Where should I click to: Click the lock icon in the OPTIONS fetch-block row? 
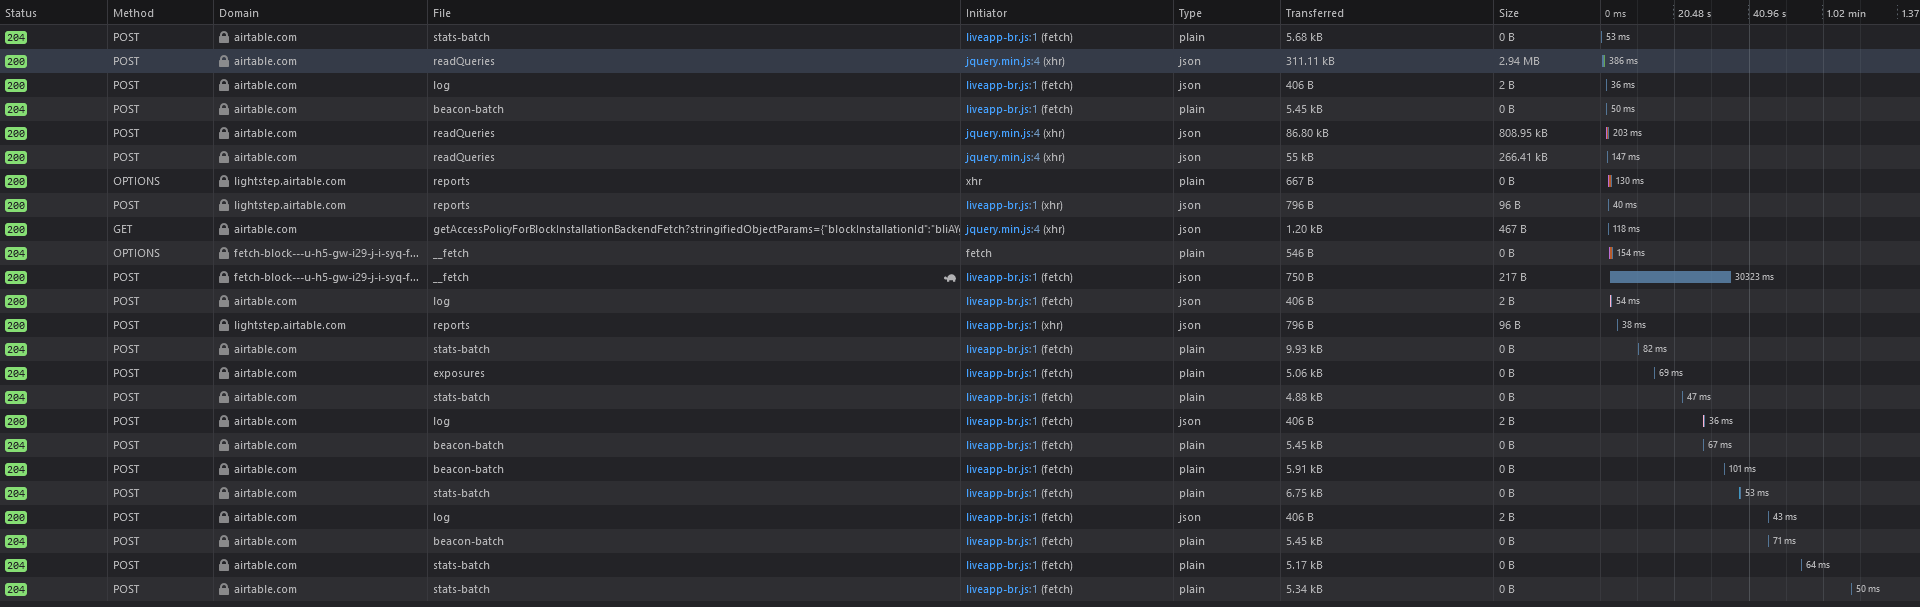point(224,253)
